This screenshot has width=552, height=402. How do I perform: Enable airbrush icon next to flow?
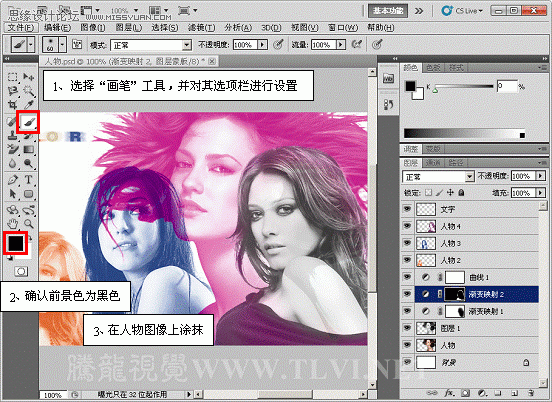[357, 44]
